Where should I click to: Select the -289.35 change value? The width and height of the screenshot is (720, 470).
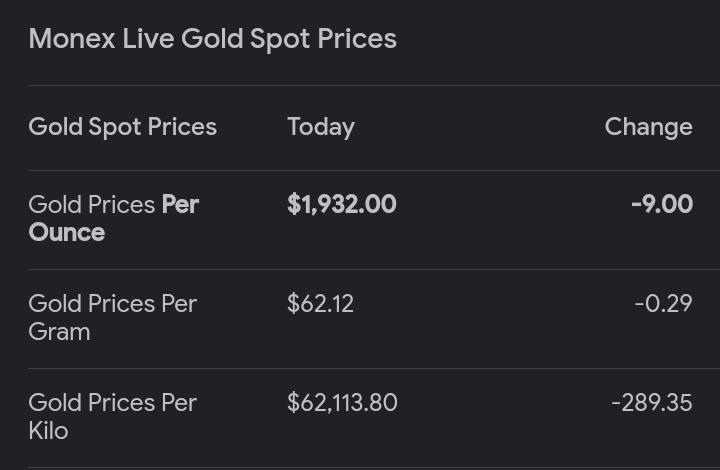[x=651, y=402]
